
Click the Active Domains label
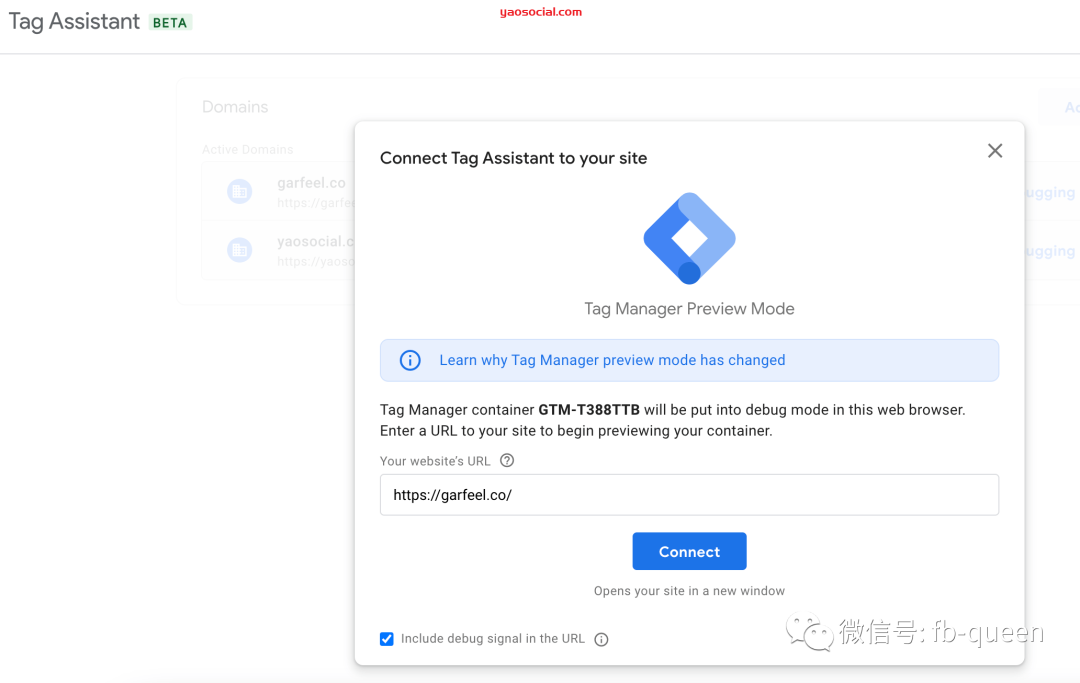pos(247,149)
